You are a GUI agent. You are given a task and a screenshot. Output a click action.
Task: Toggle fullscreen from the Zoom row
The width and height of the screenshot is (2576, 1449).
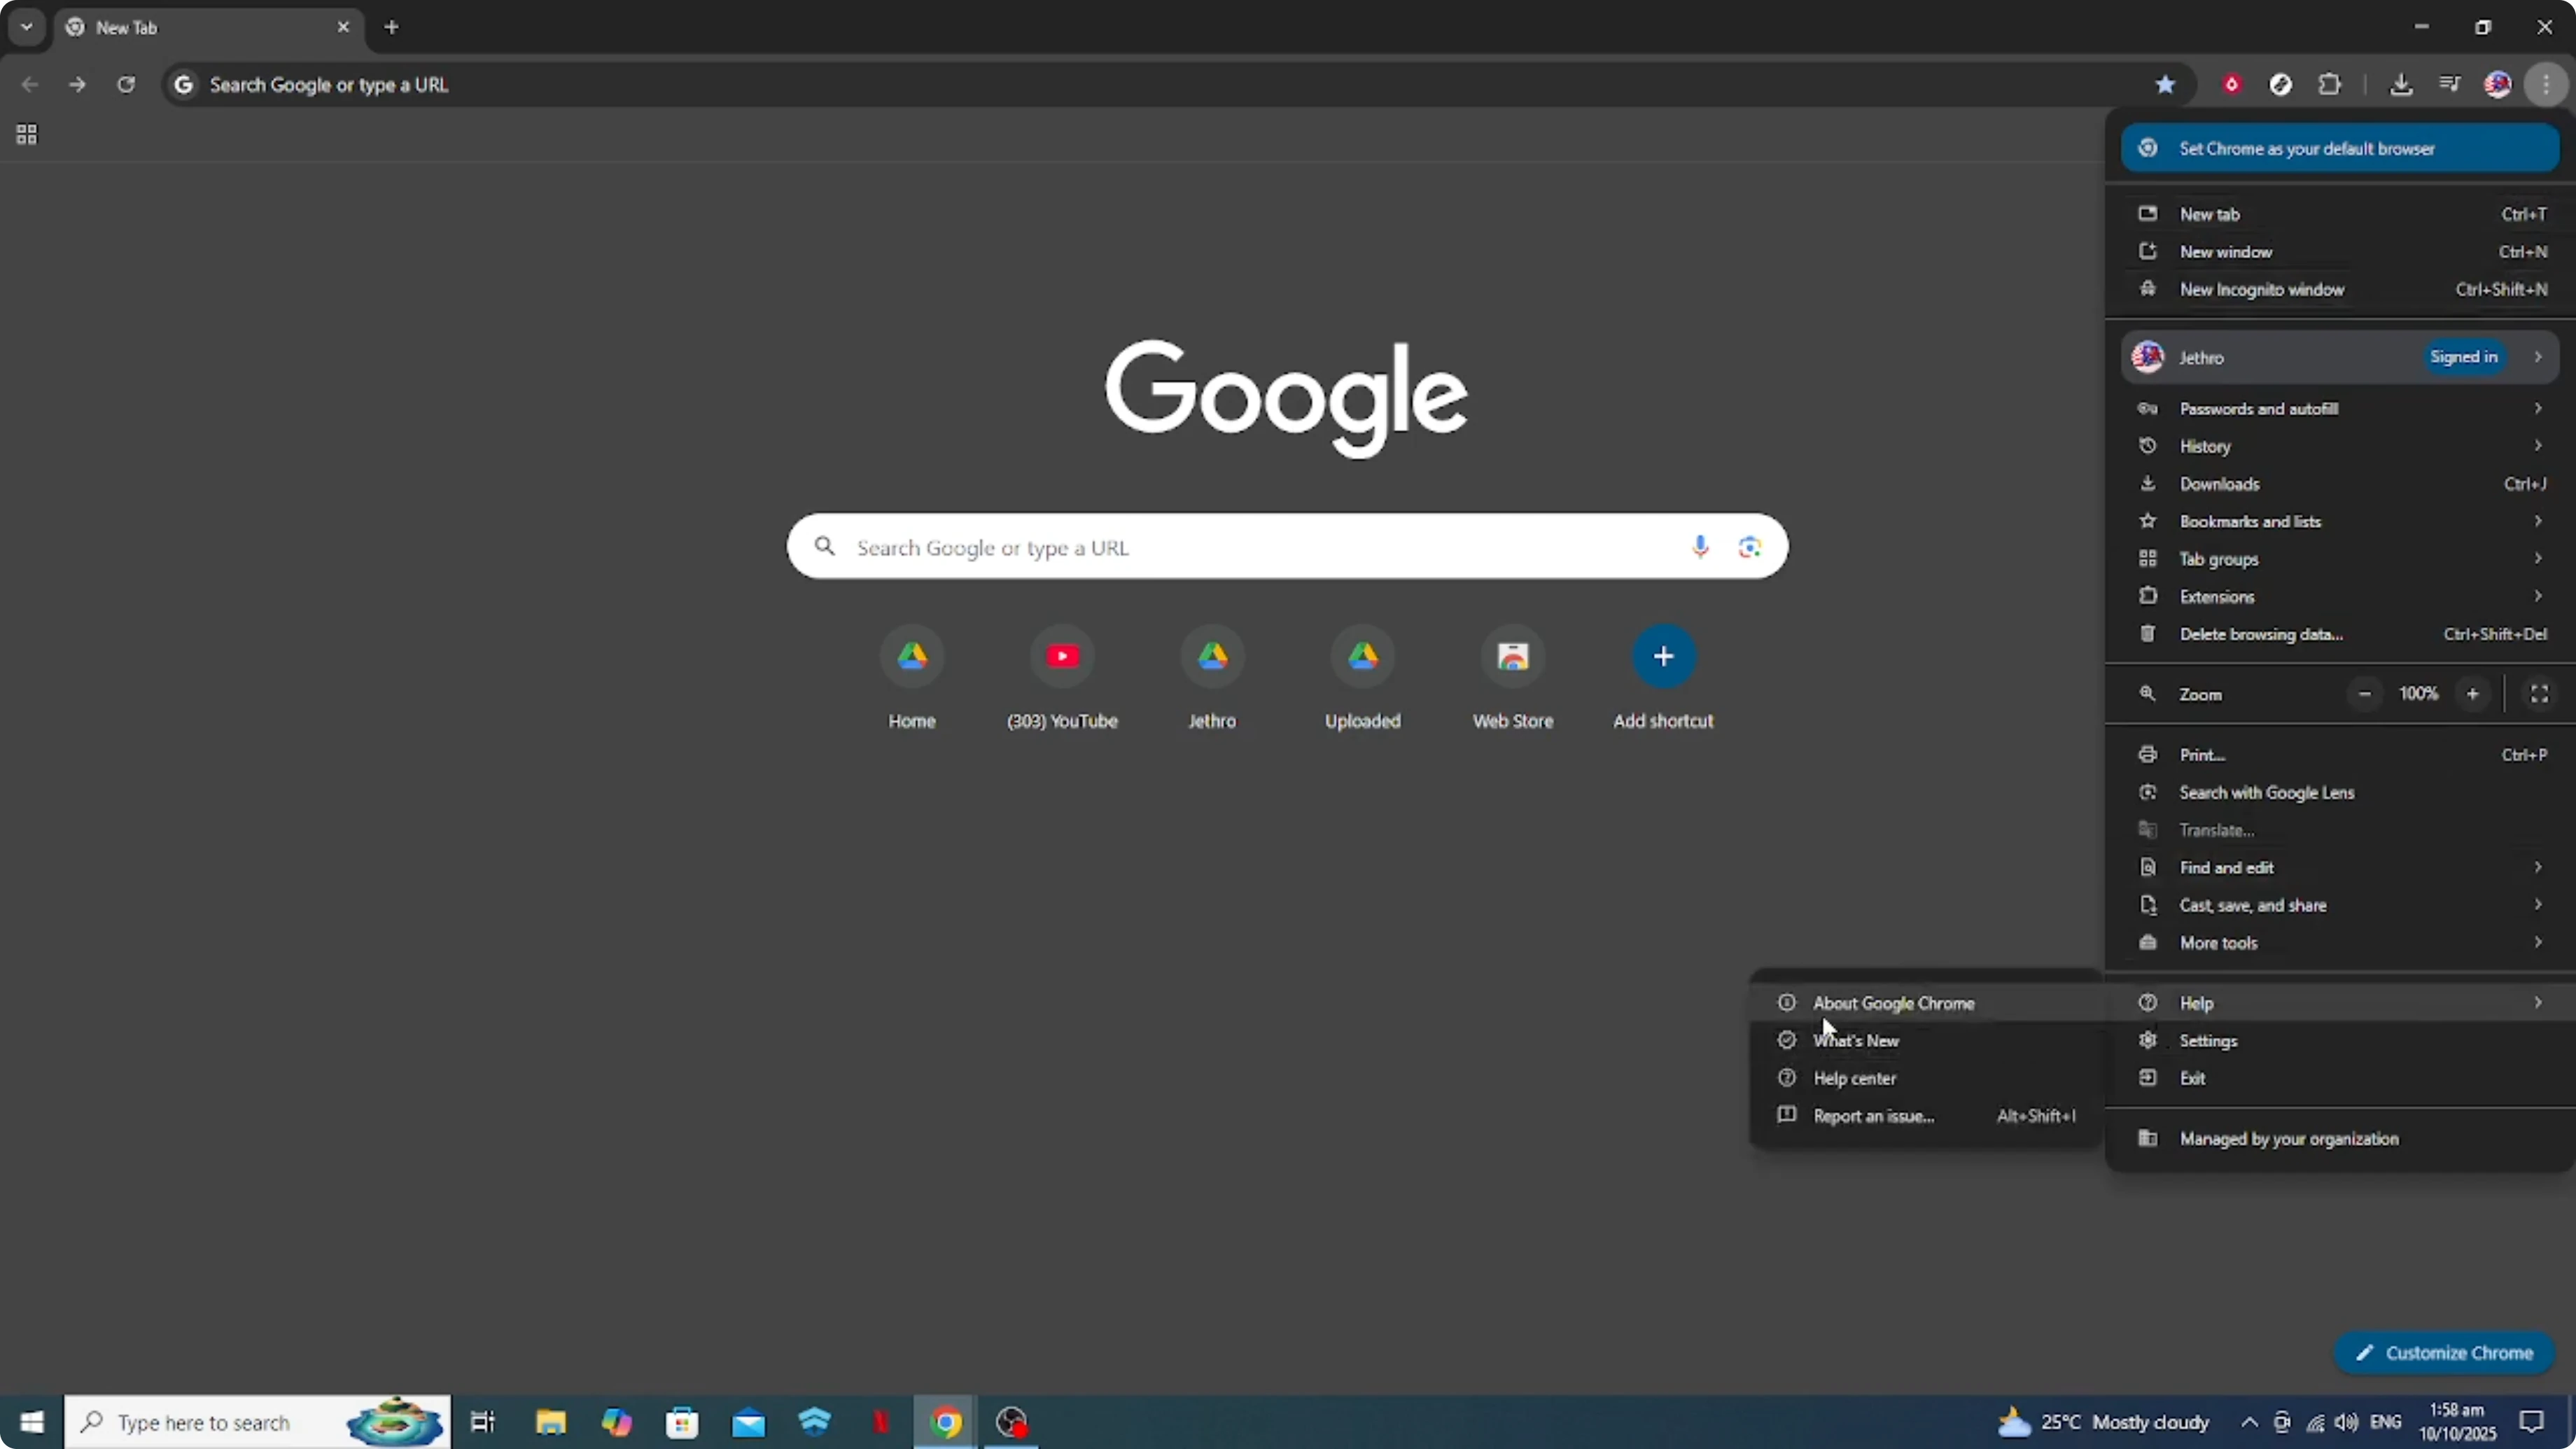2540,693
